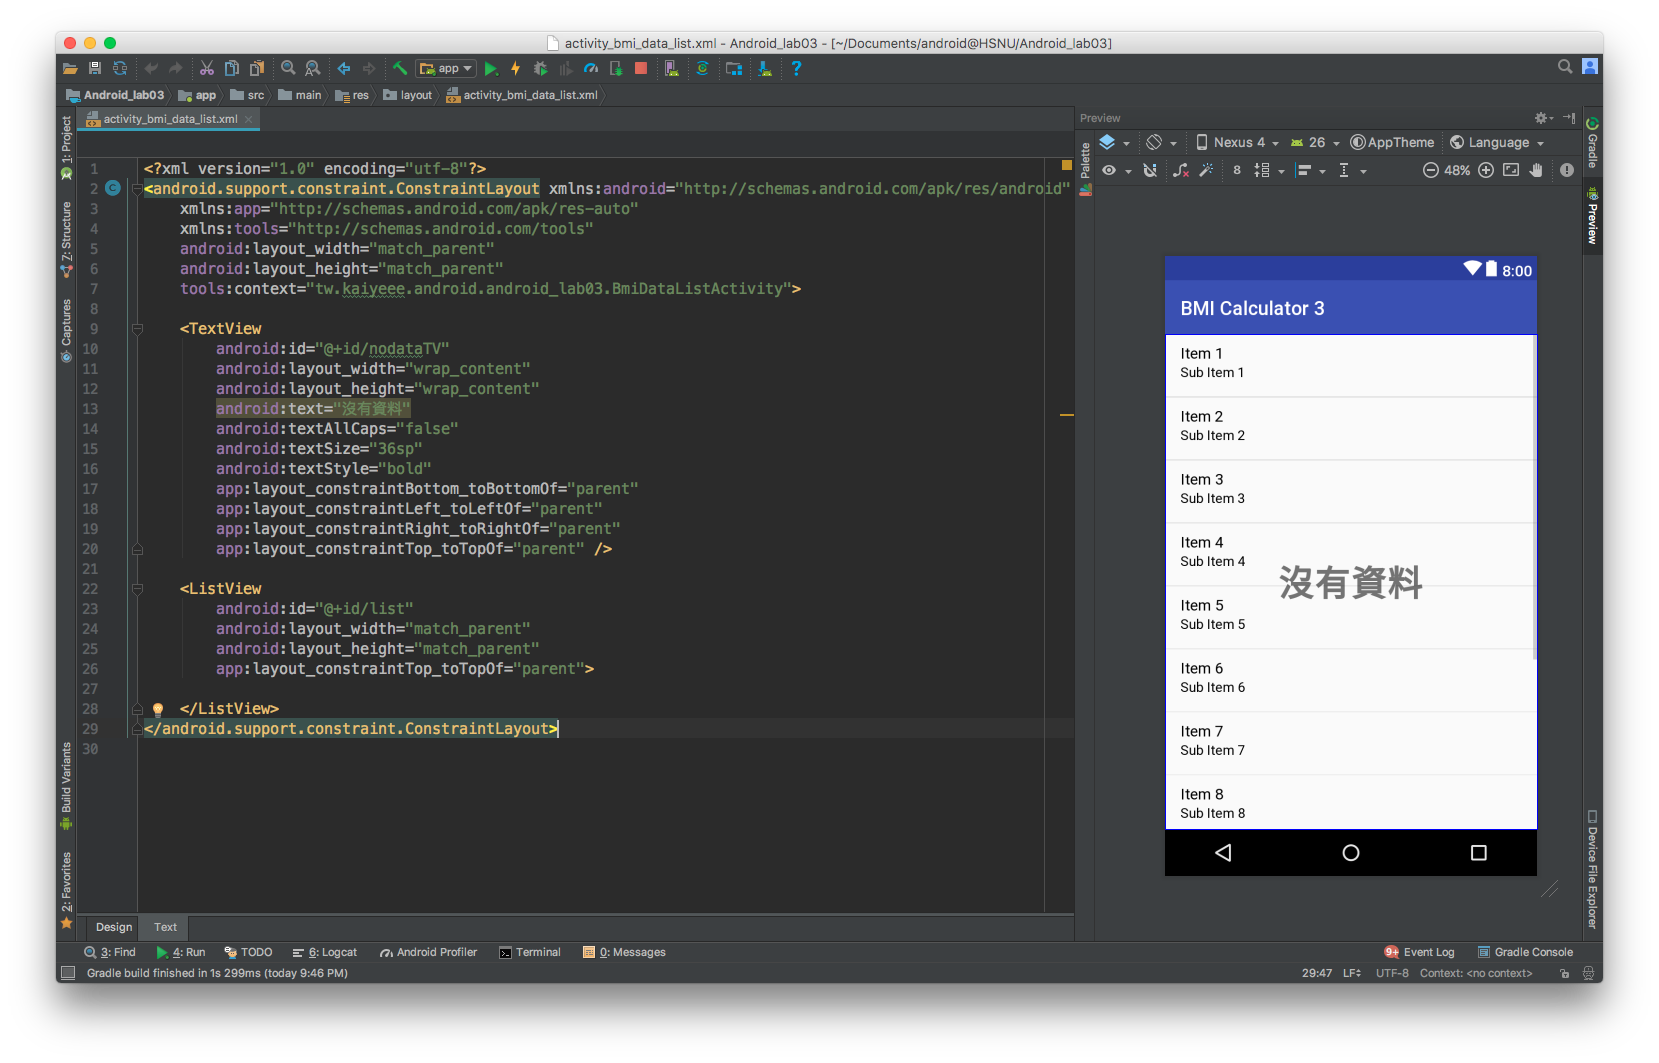
Task: Zoom out with the minus button
Action: tap(1431, 170)
